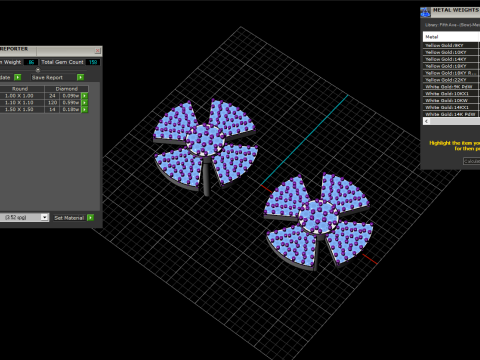
Task: Select Yellow Gold 22KY in metal list
Action: (x=451, y=80)
